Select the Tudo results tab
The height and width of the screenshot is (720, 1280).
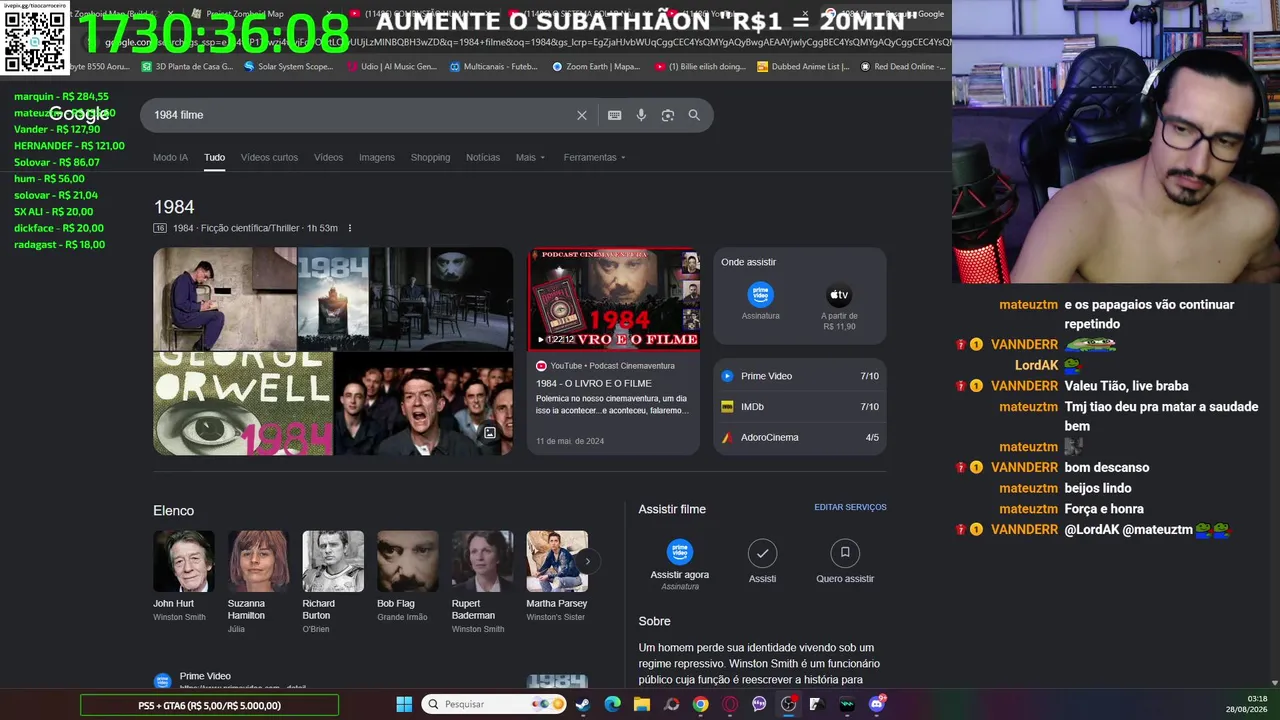coord(215,157)
